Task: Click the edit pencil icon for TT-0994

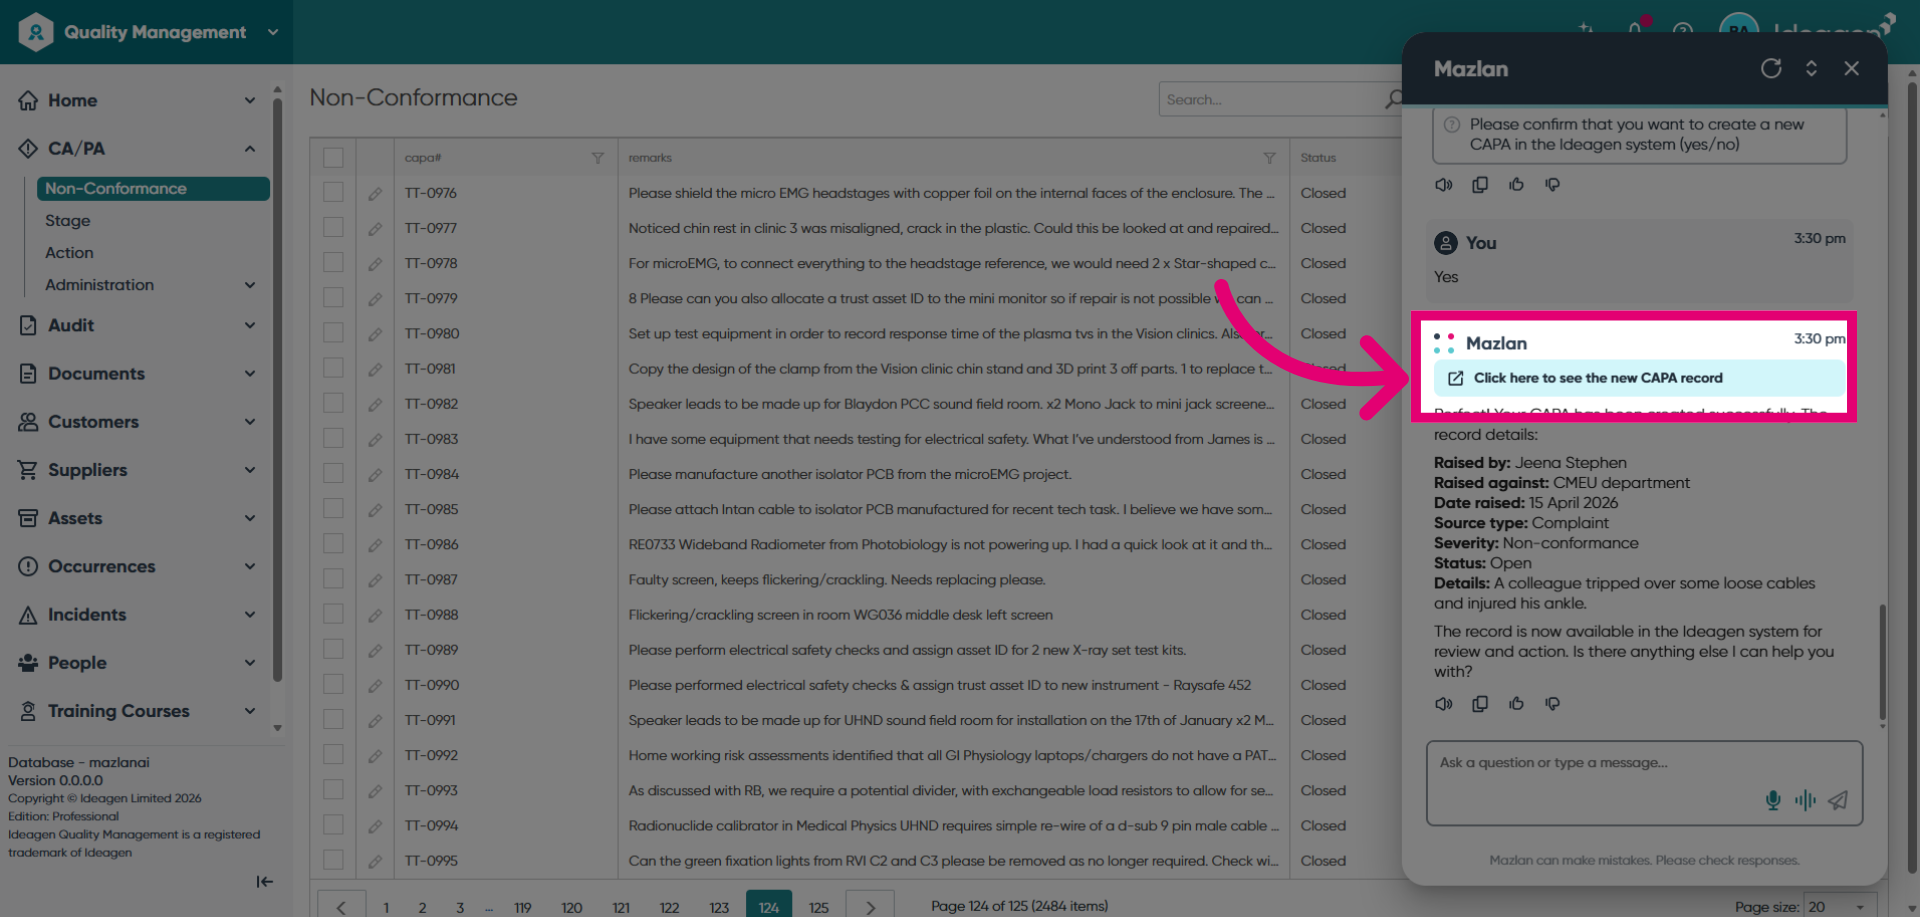Action: click(375, 826)
